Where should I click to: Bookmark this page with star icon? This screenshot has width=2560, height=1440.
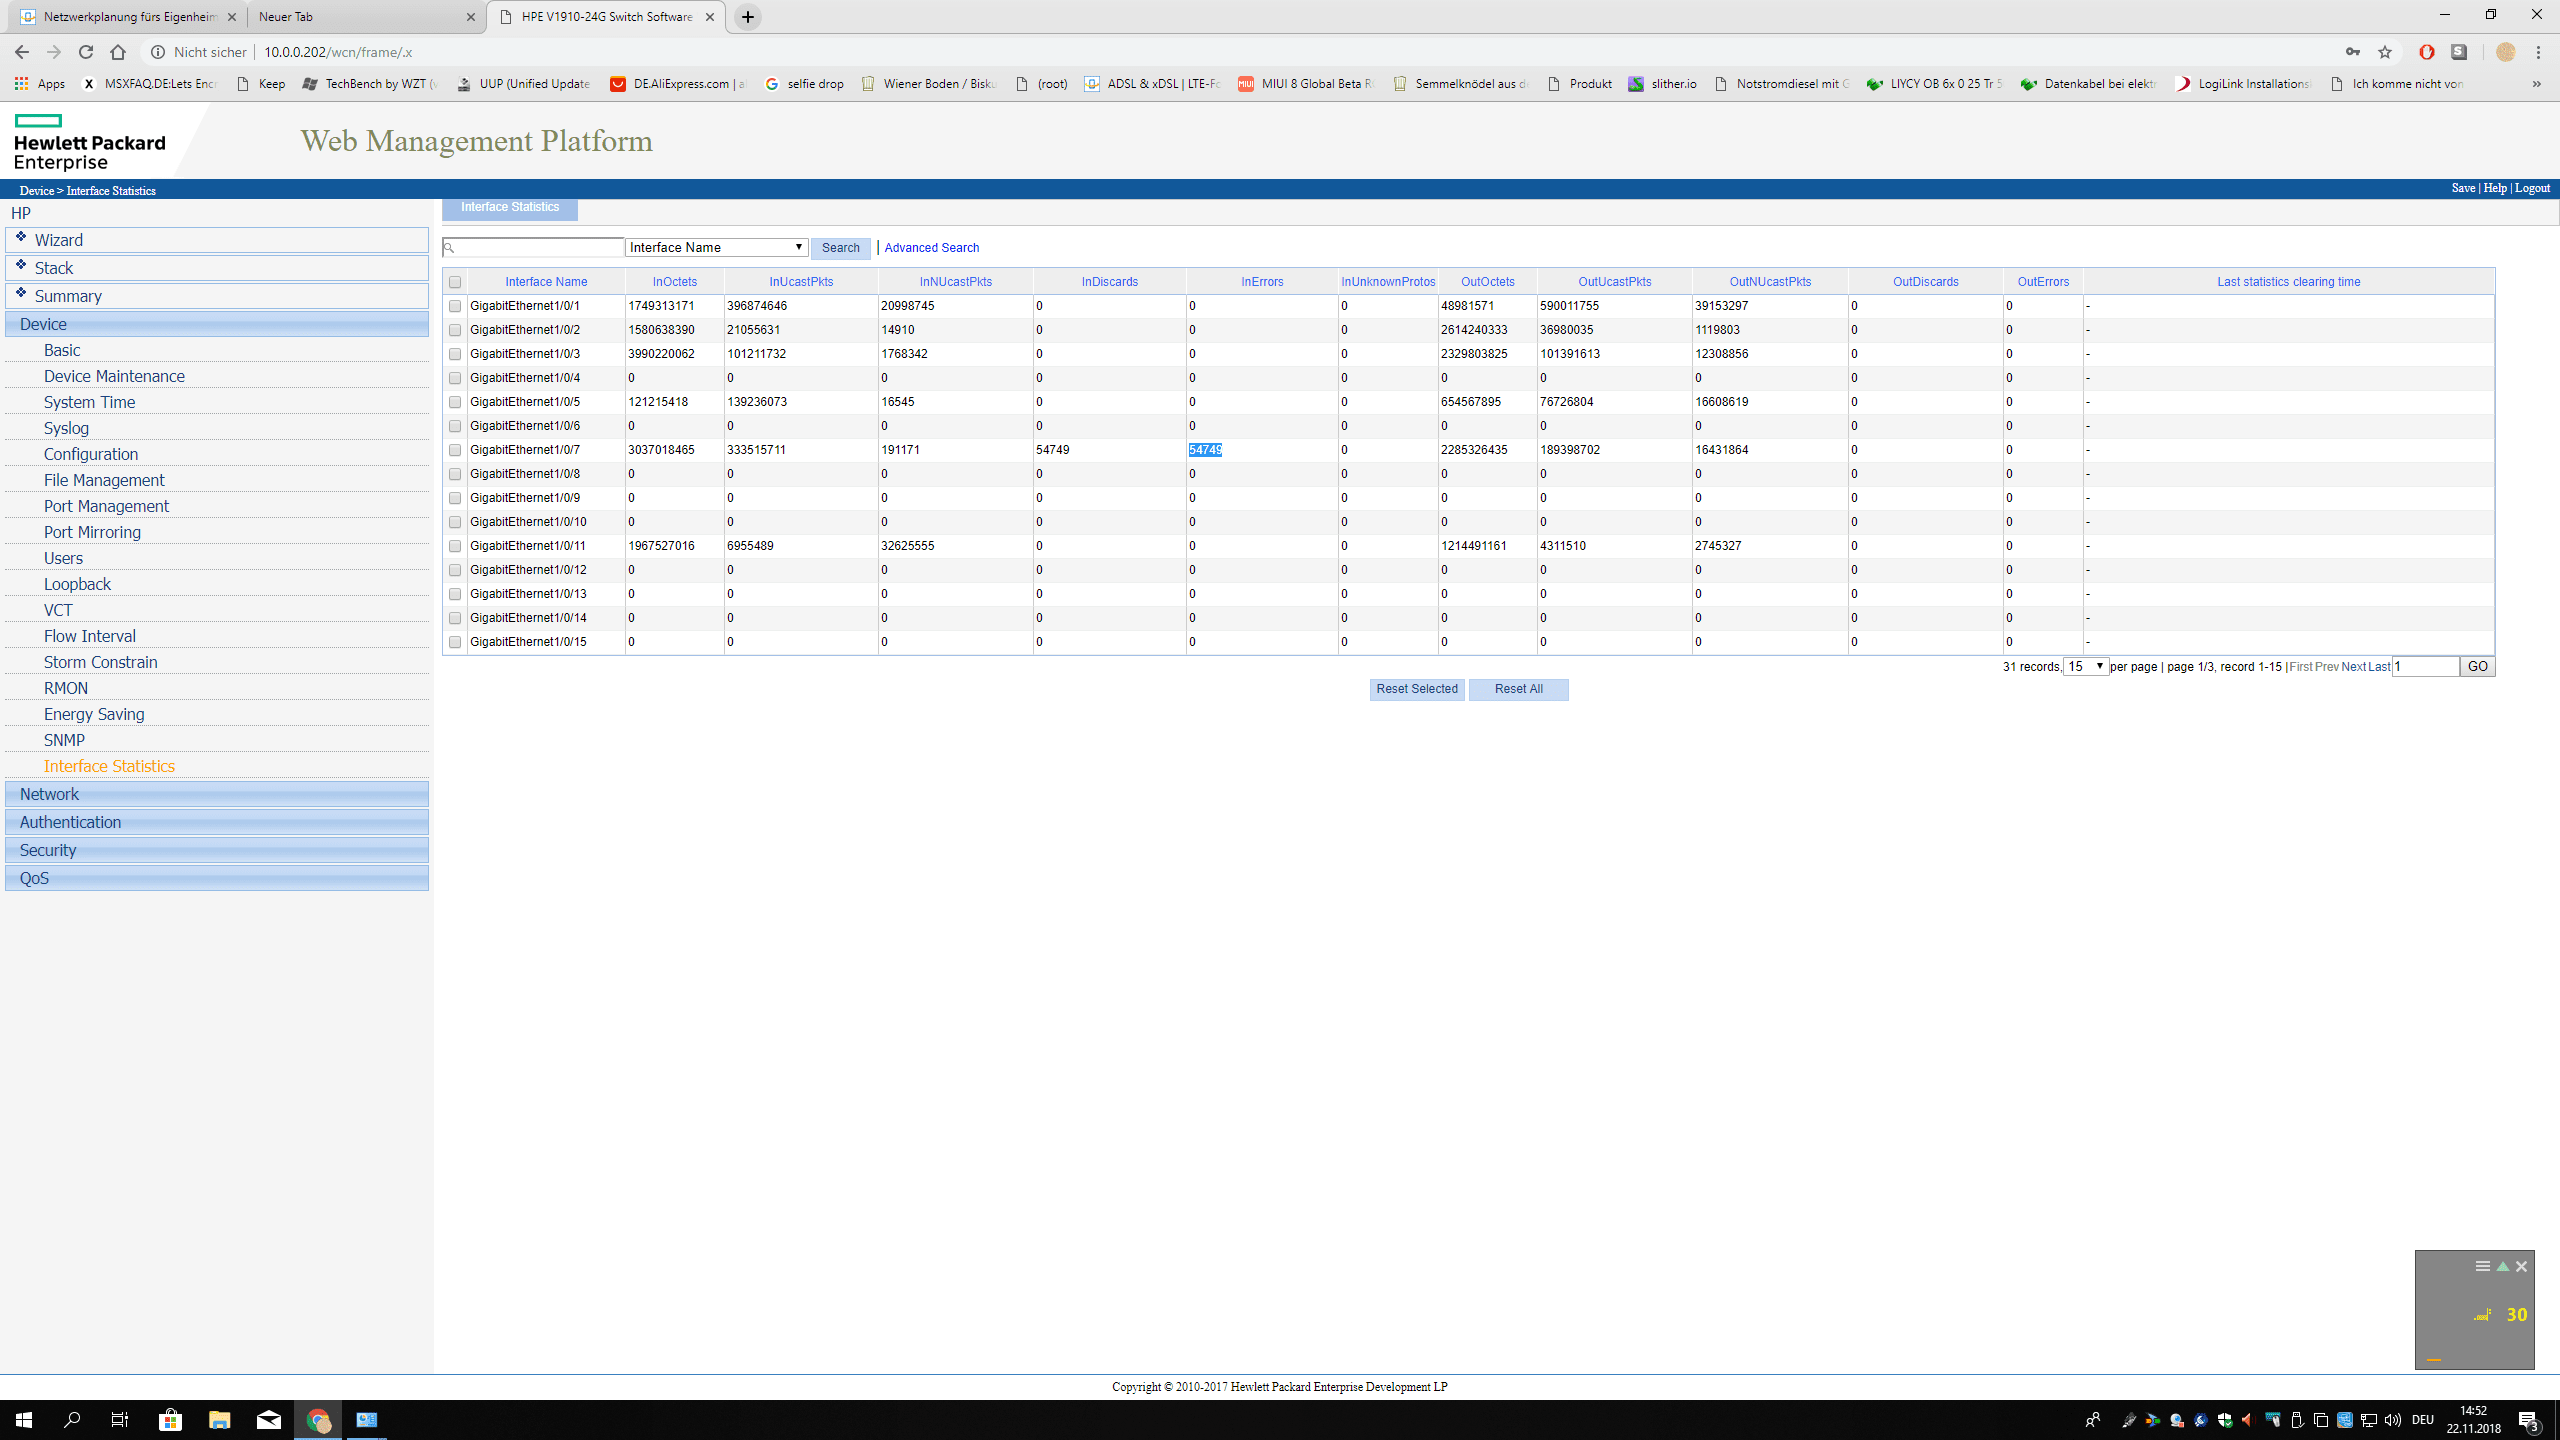point(2385,52)
